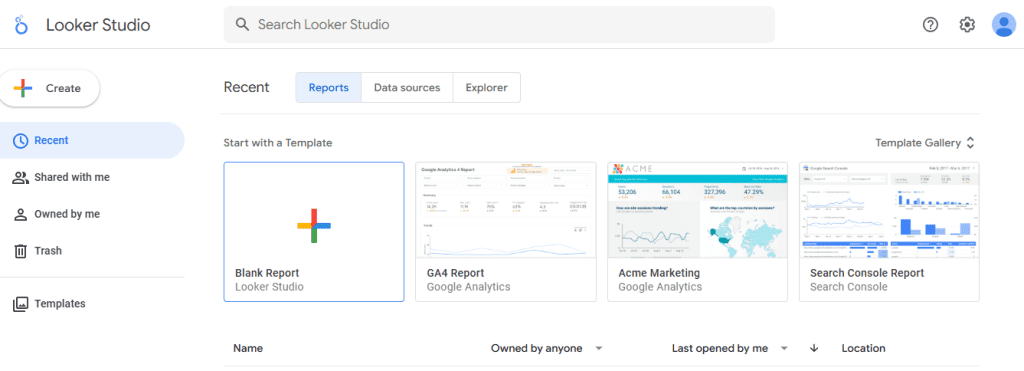The height and width of the screenshot is (371, 1024).
Task: Open the Search Console Report template
Action: coord(889,232)
